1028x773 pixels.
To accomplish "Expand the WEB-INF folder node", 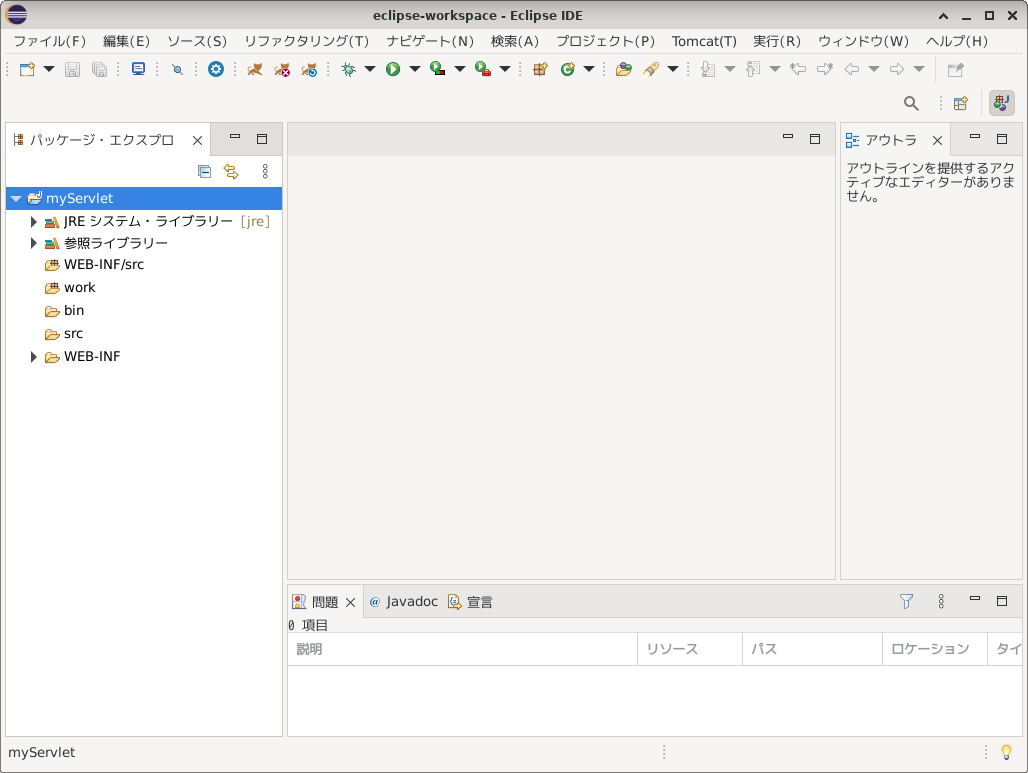I will coord(33,357).
